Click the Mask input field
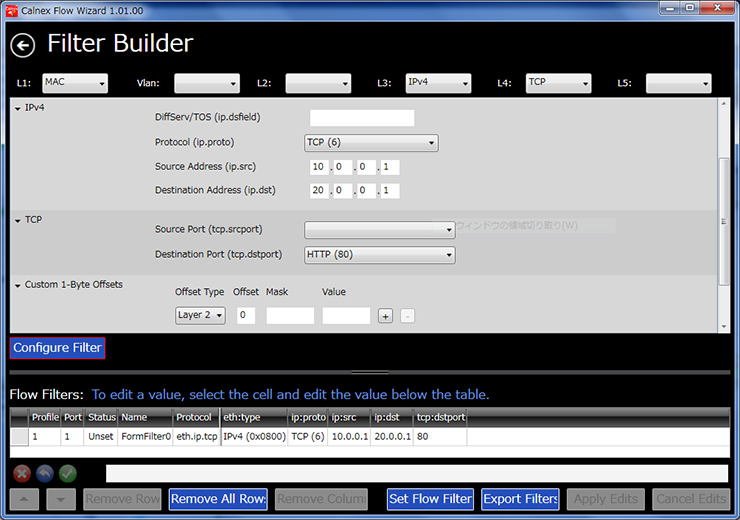Image resolution: width=740 pixels, height=520 pixels. coord(290,315)
